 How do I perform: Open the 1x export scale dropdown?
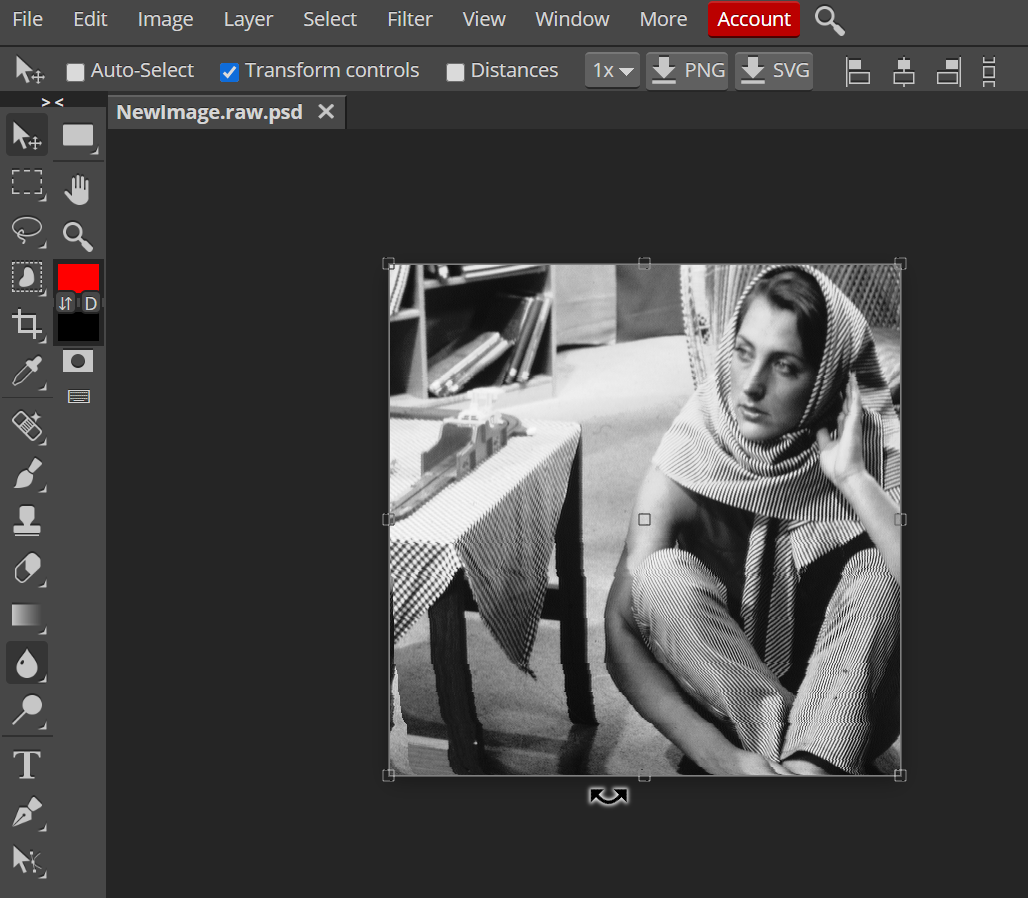(612, 71)
